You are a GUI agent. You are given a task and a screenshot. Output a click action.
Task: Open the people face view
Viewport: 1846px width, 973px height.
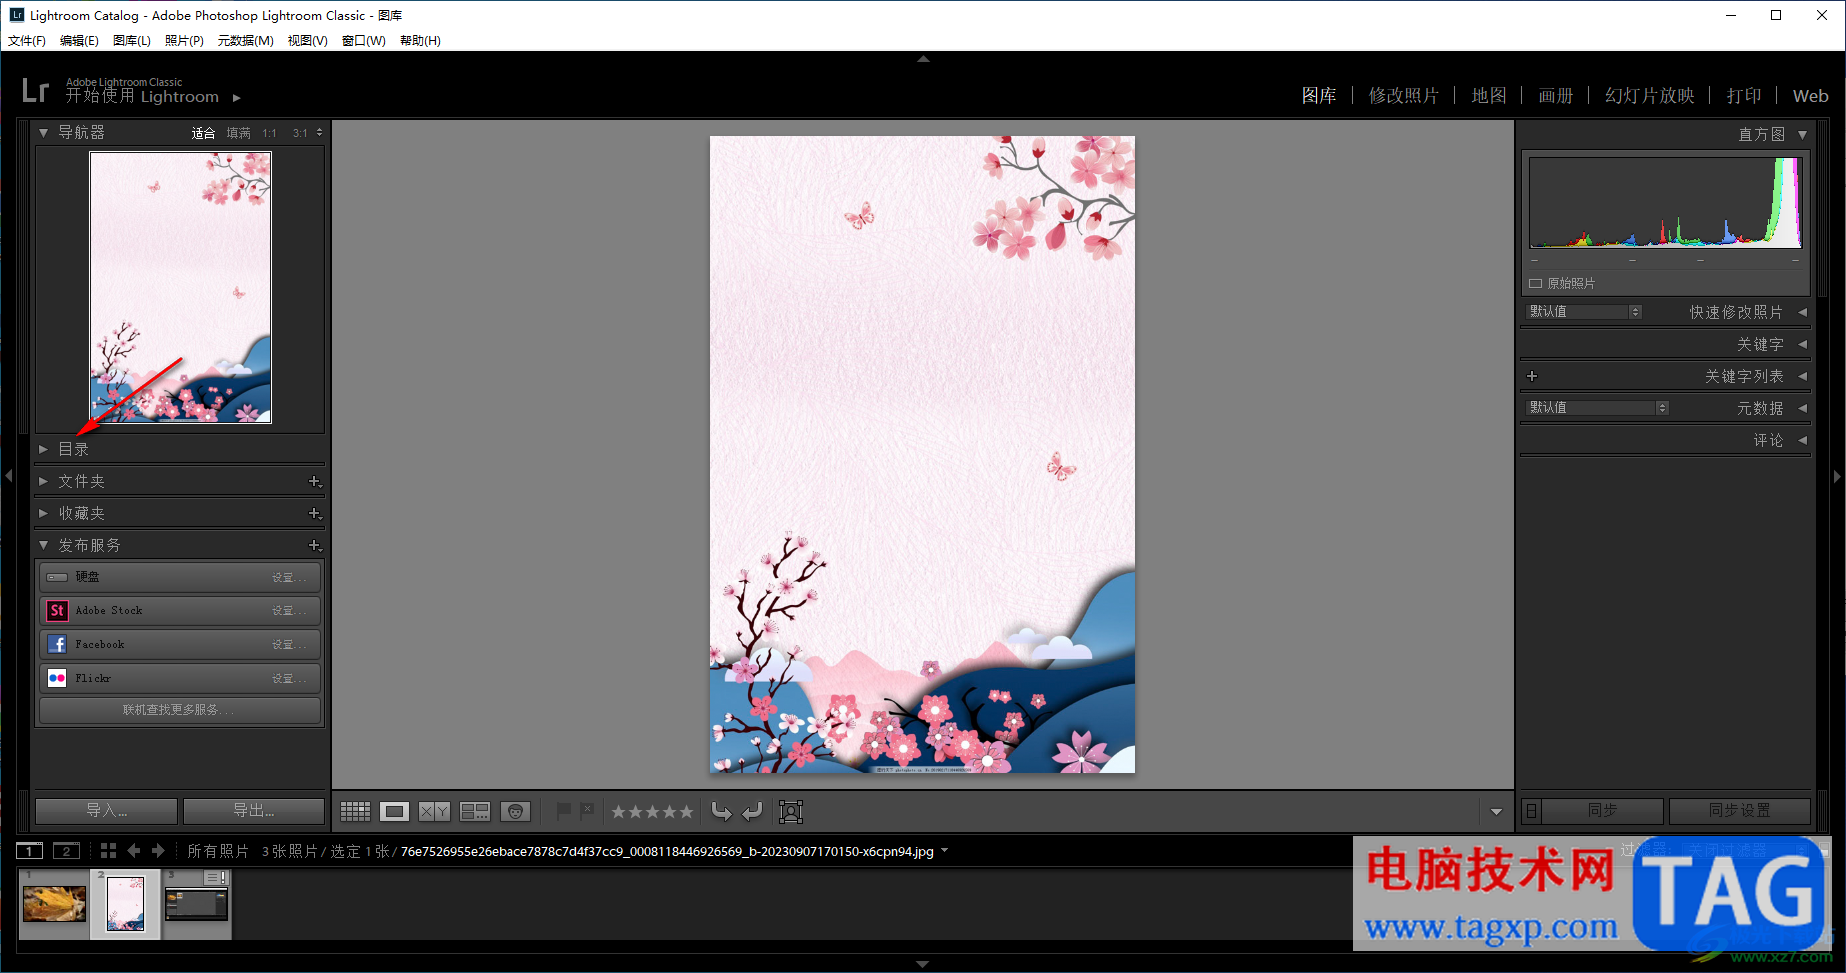515,811
